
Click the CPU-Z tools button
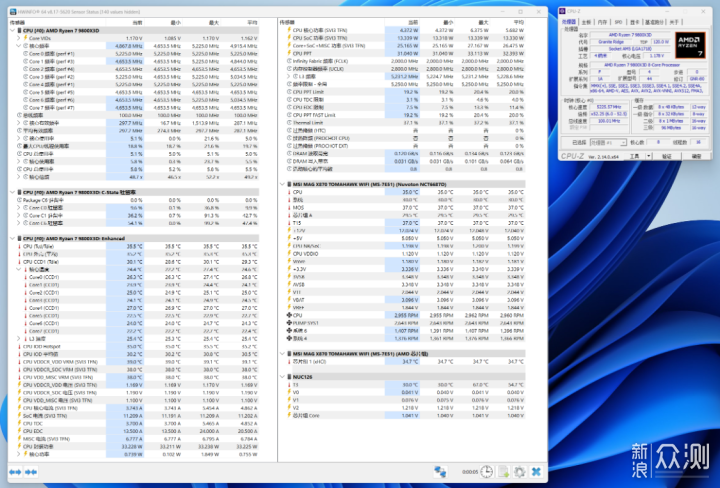[635, 156]
